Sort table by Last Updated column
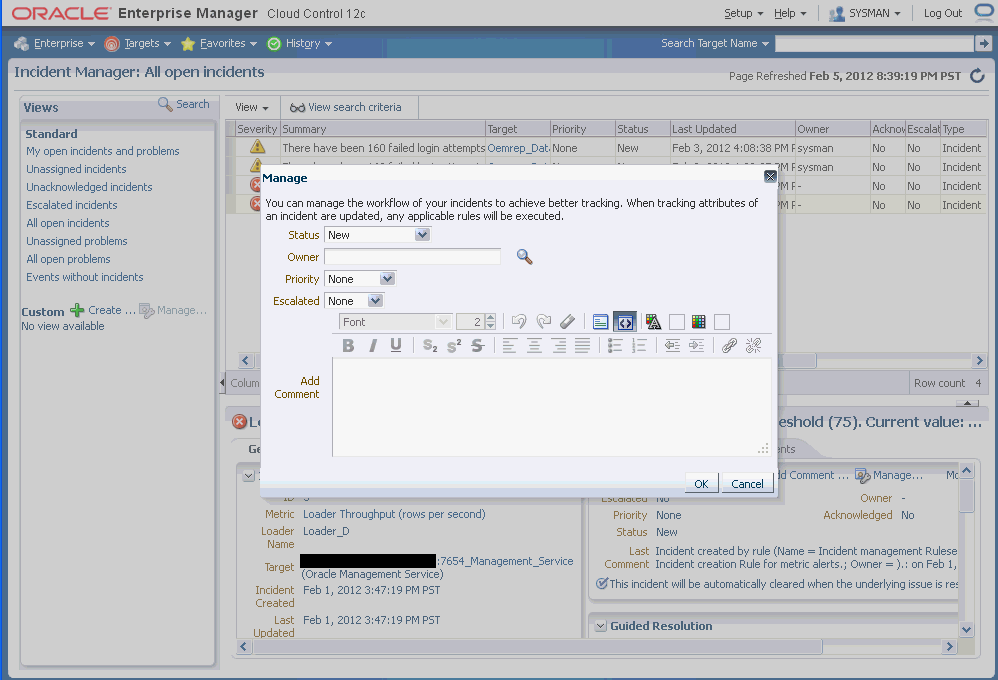This screenshot has width=998, height=680. [x=732, y=129]
